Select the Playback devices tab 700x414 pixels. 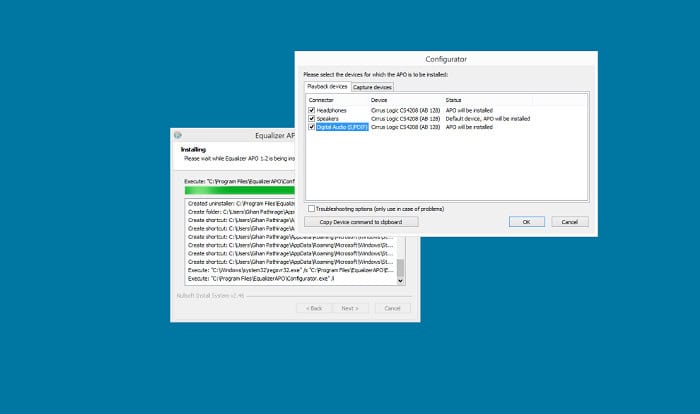(327, 87)
